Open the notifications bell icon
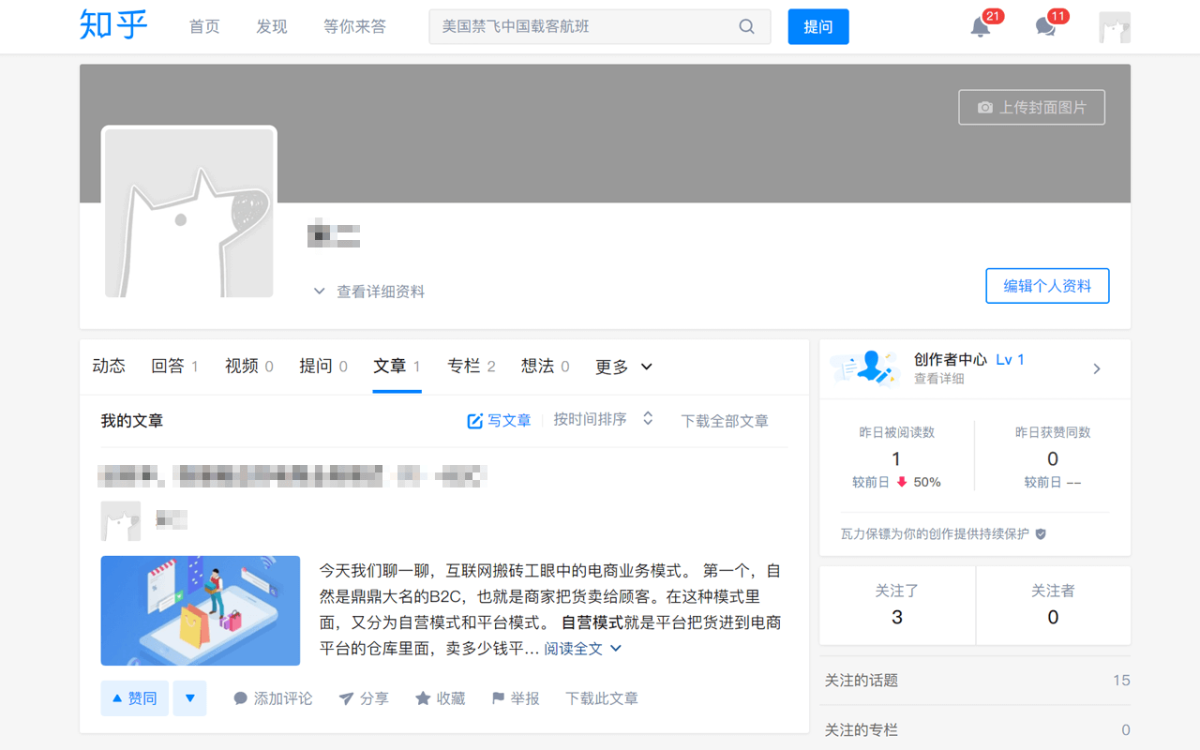1200x750 pixels. pos(978,27)
